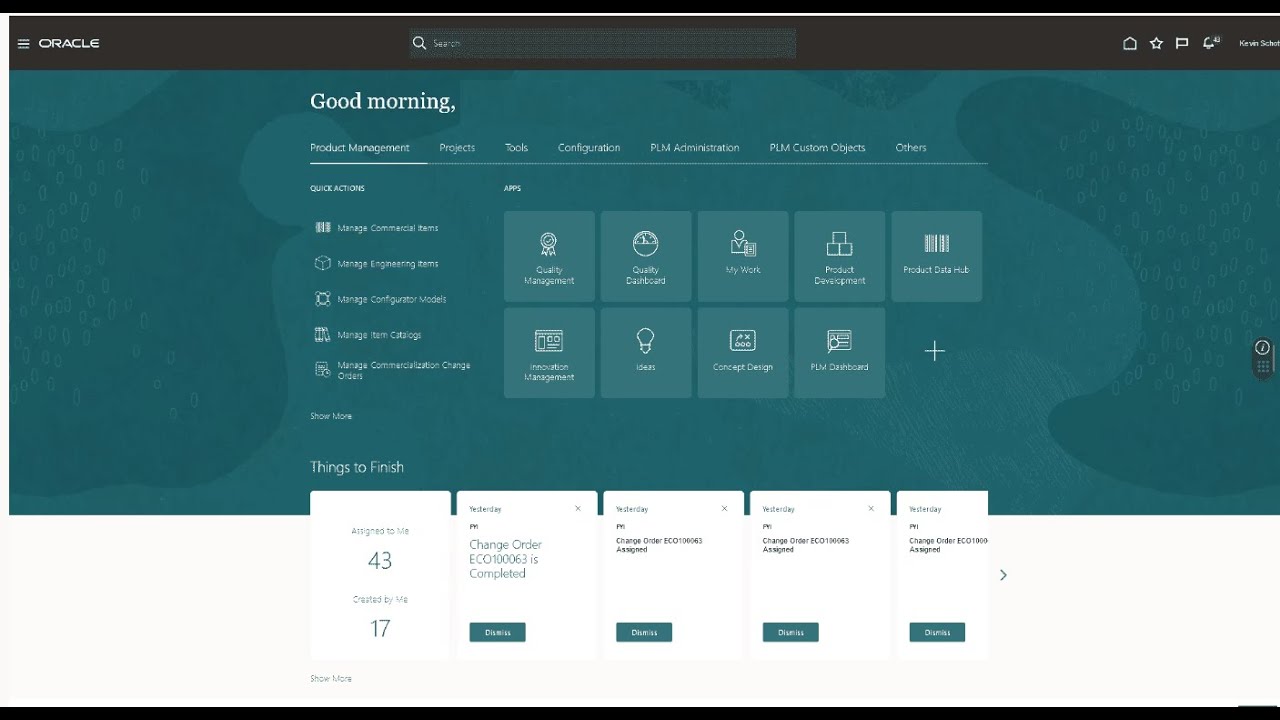Launch the Quality Management app
The width and height of the screenshot is (1280, 720).
(549, 256)
